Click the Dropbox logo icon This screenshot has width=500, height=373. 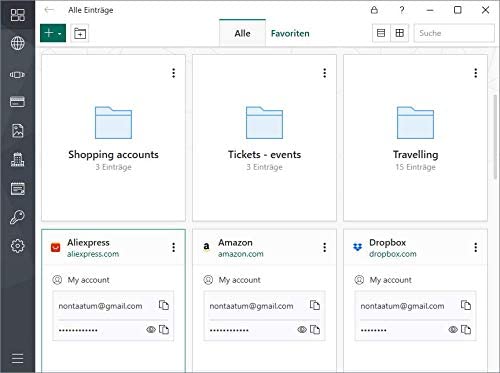click(357, 247)
